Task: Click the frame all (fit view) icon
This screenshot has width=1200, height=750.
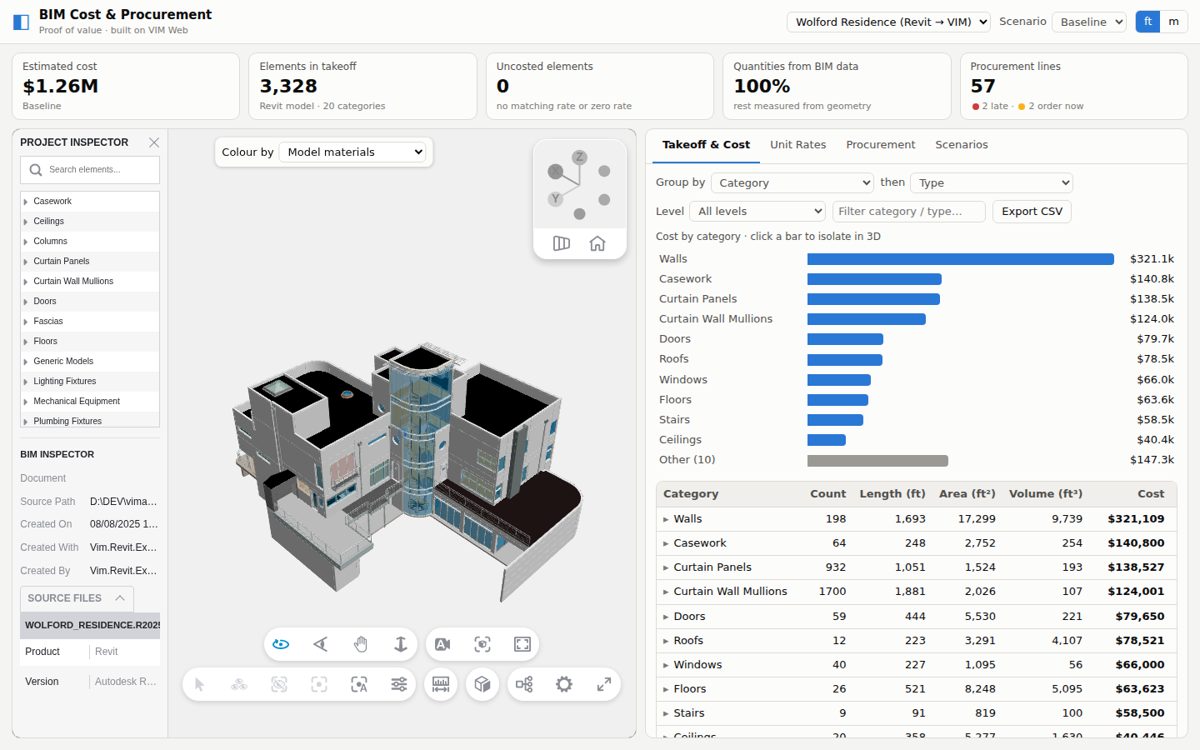Action: click(x=522, y=644)
